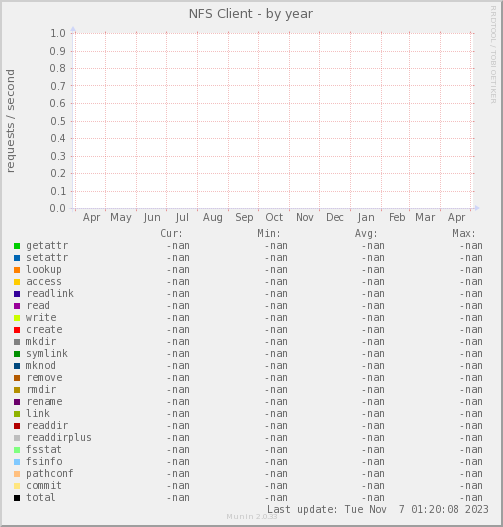Click the Munin 2.0.33 footer text

click(x=252, y=517)
